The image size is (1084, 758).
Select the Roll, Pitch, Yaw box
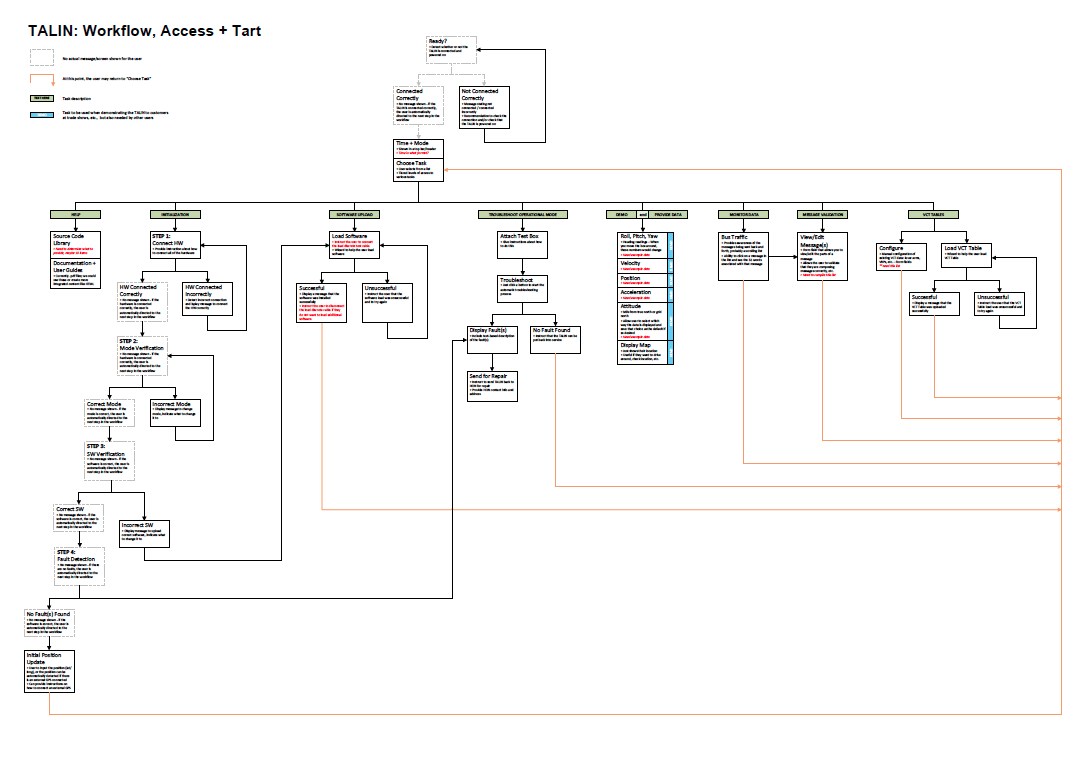pos(643,245)
